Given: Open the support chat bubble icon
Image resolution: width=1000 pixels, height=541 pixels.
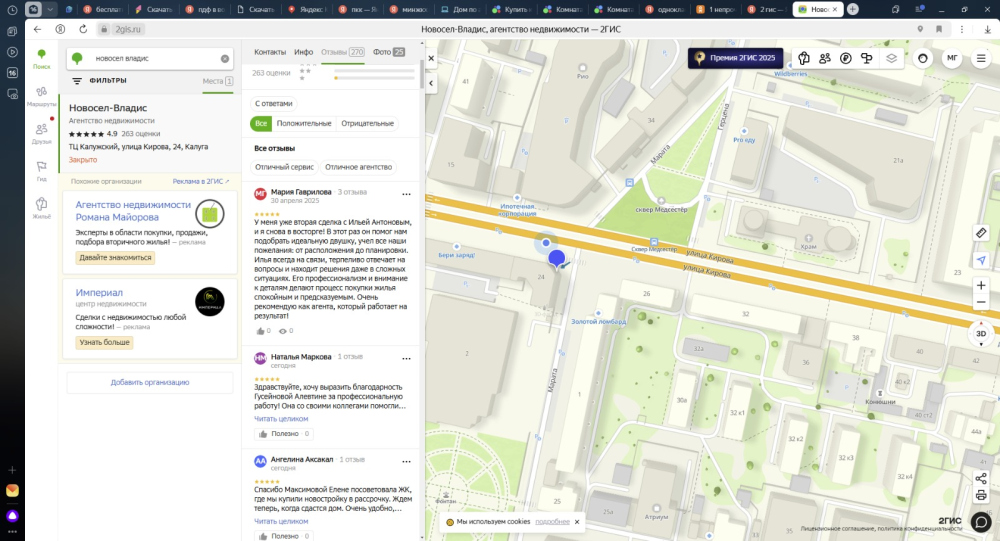Looking at the screenshot, I should (x=981, y=522).
